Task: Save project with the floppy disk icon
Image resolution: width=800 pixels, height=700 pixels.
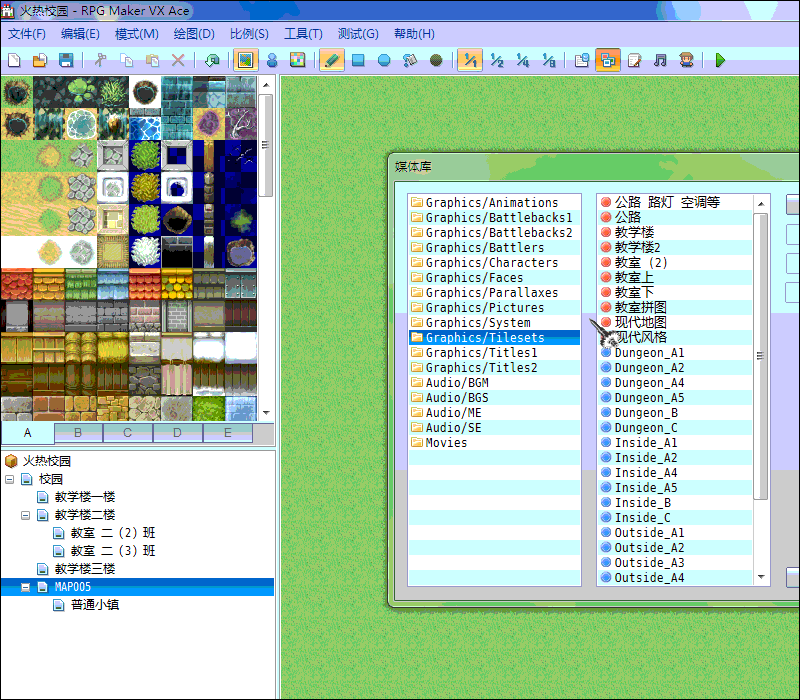Action: click(66, 60)
